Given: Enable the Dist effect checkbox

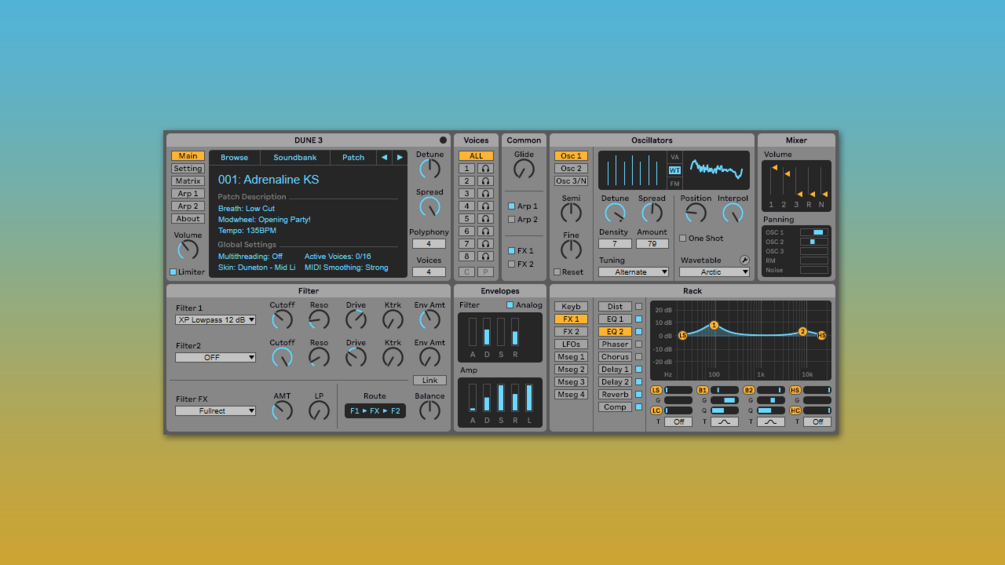Looking at the screenshot, I should pyautogui.click(x=638, y=307).
